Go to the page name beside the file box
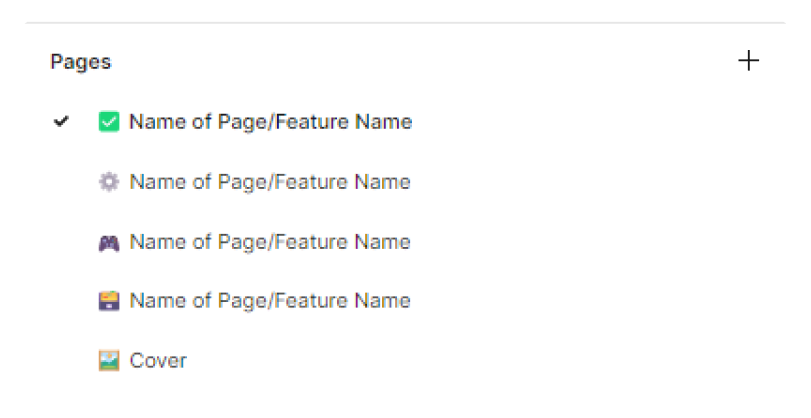 (270, 301)
